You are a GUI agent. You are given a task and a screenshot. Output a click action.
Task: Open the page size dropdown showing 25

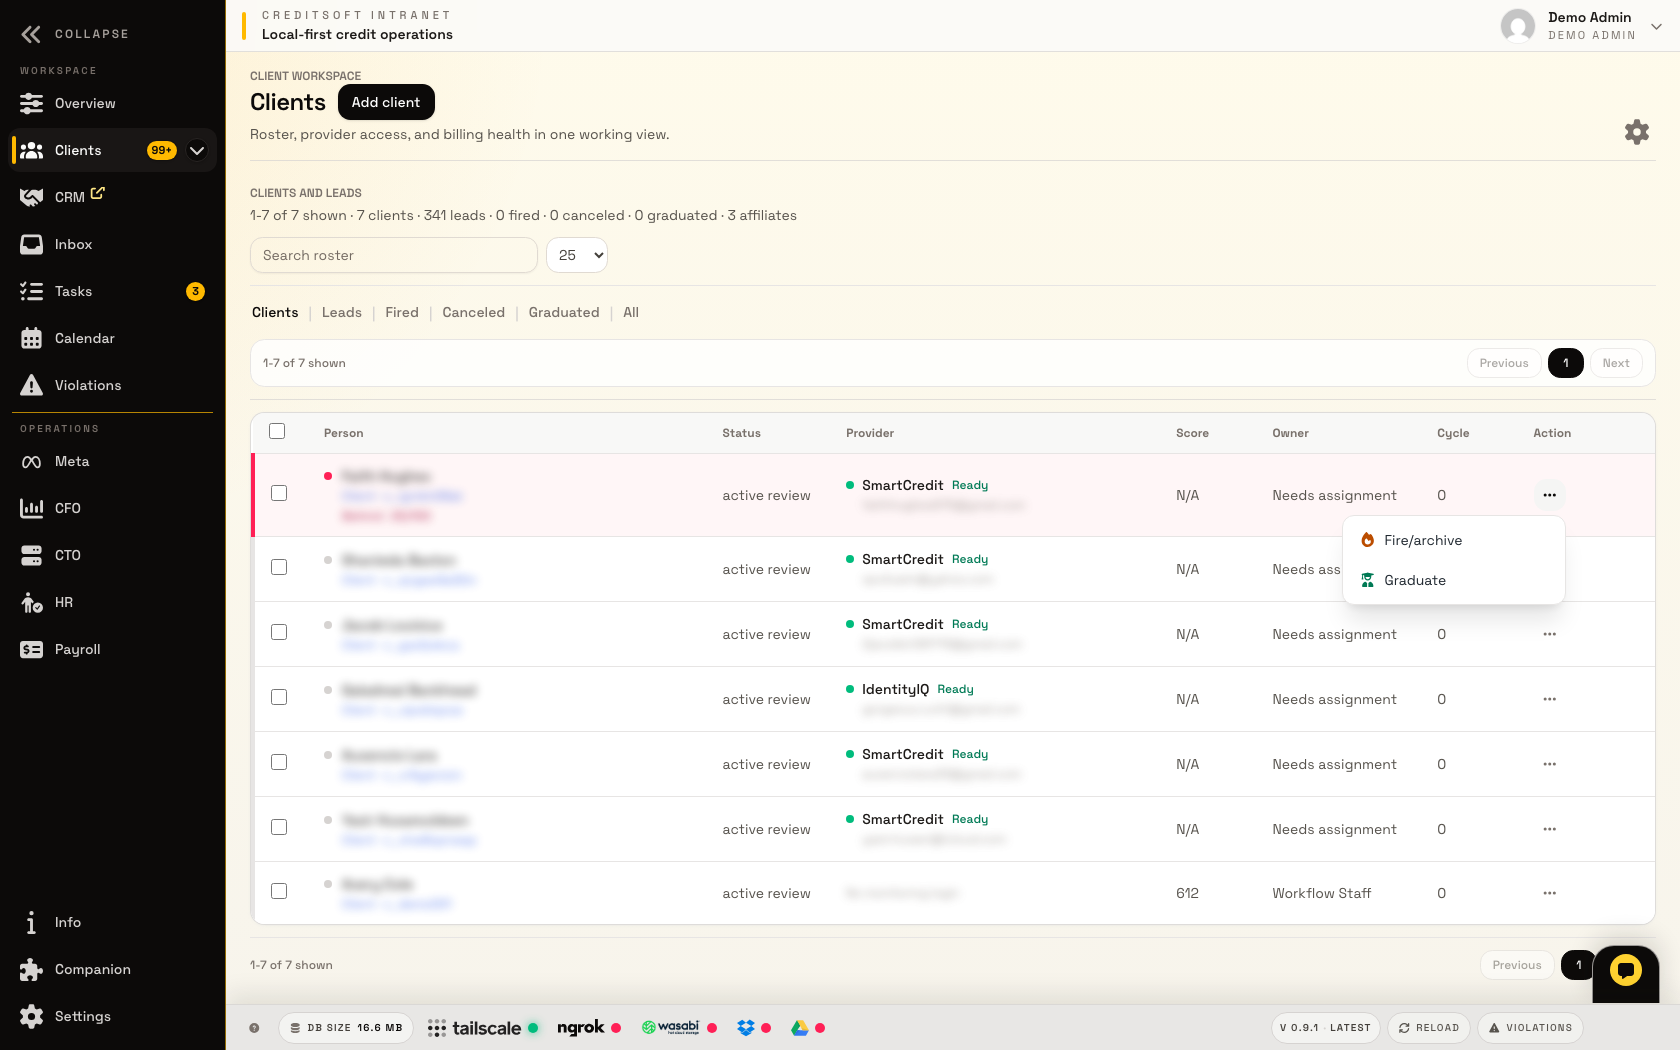pos(577,255)
